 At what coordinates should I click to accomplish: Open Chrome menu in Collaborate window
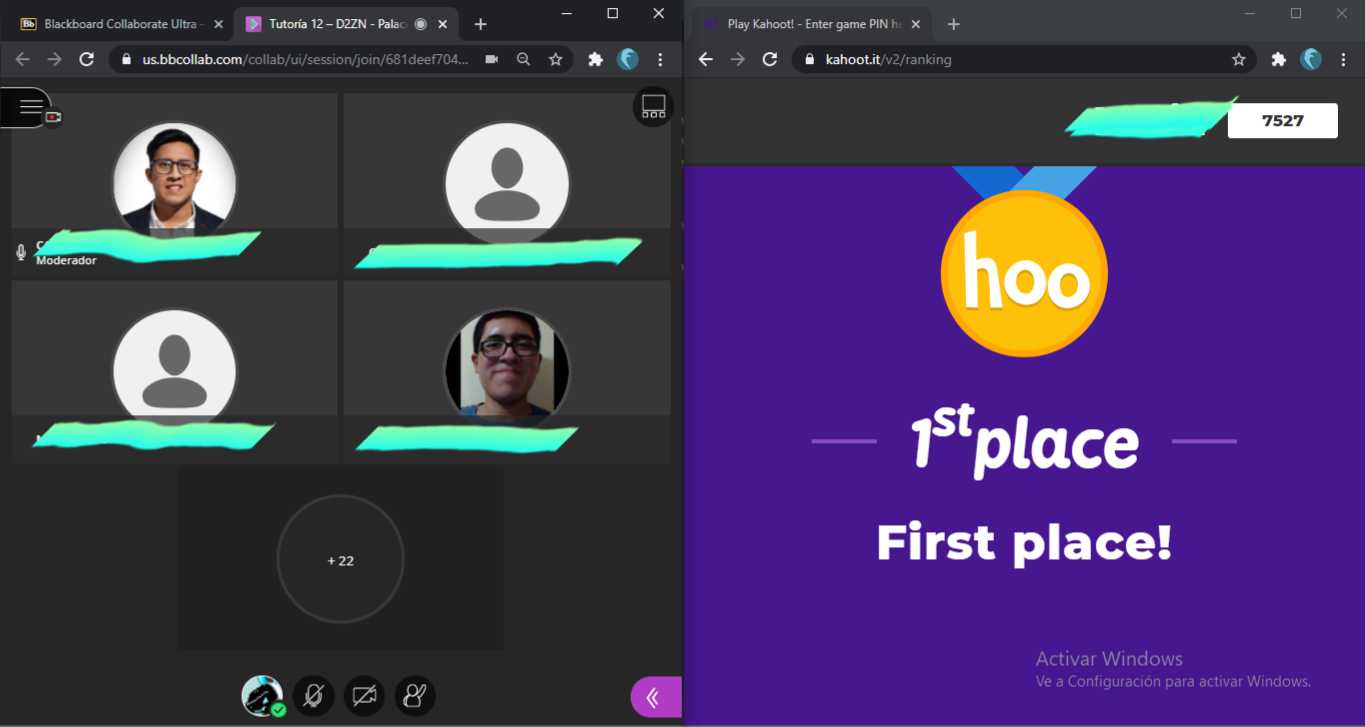pos(660,59)
